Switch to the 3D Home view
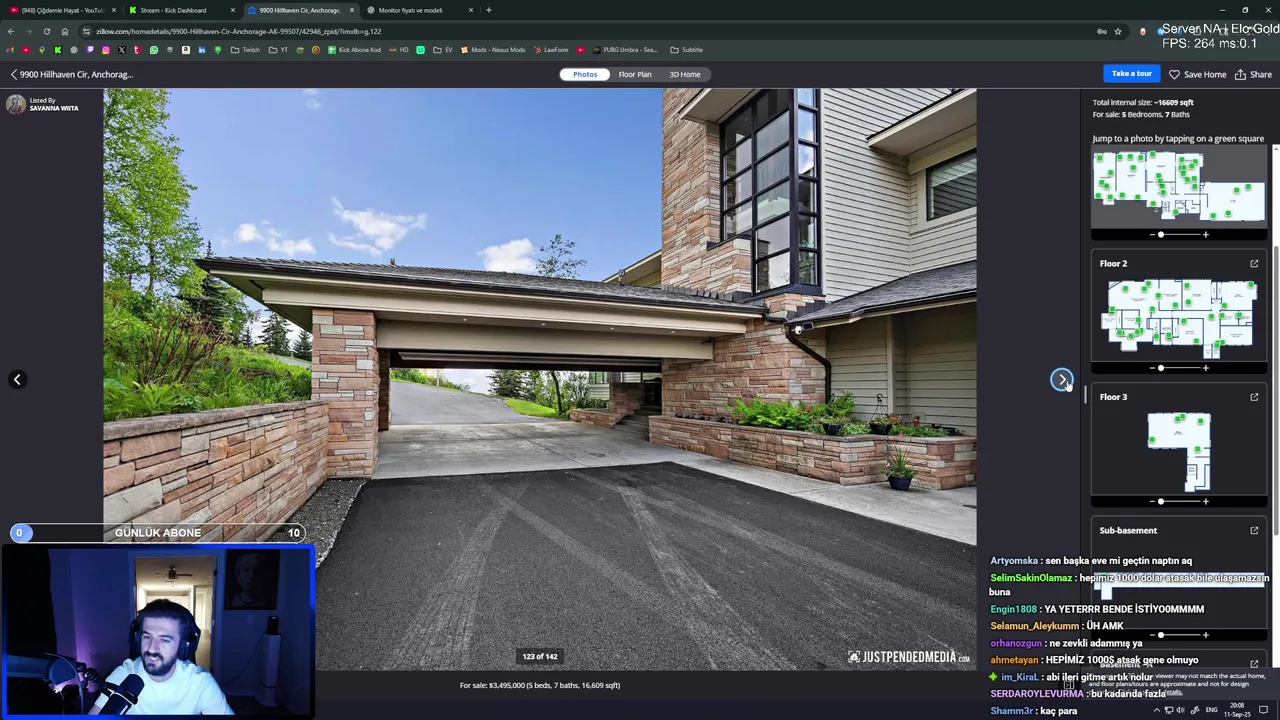Viewport: 1280px width, 720px height. (685, 74)
